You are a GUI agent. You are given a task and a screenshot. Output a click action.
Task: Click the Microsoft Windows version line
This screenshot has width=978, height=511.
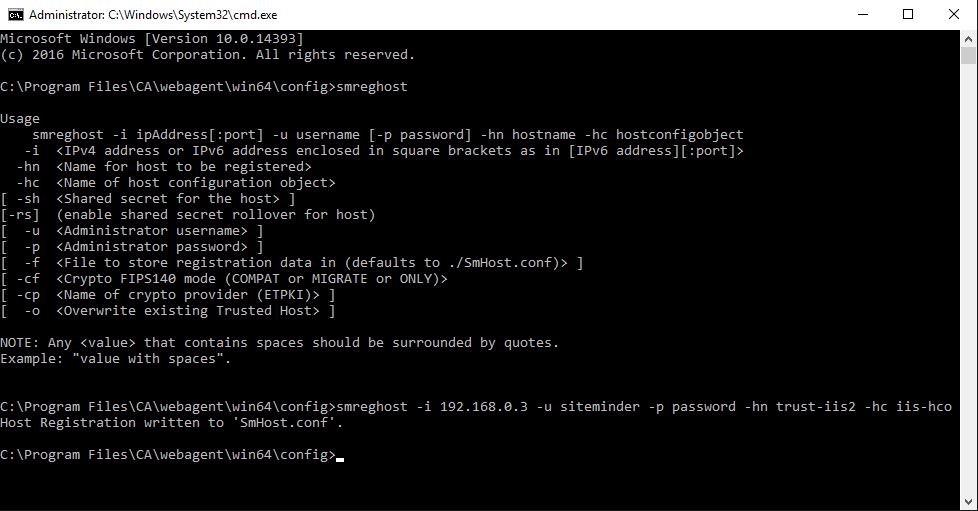[151, 39]
